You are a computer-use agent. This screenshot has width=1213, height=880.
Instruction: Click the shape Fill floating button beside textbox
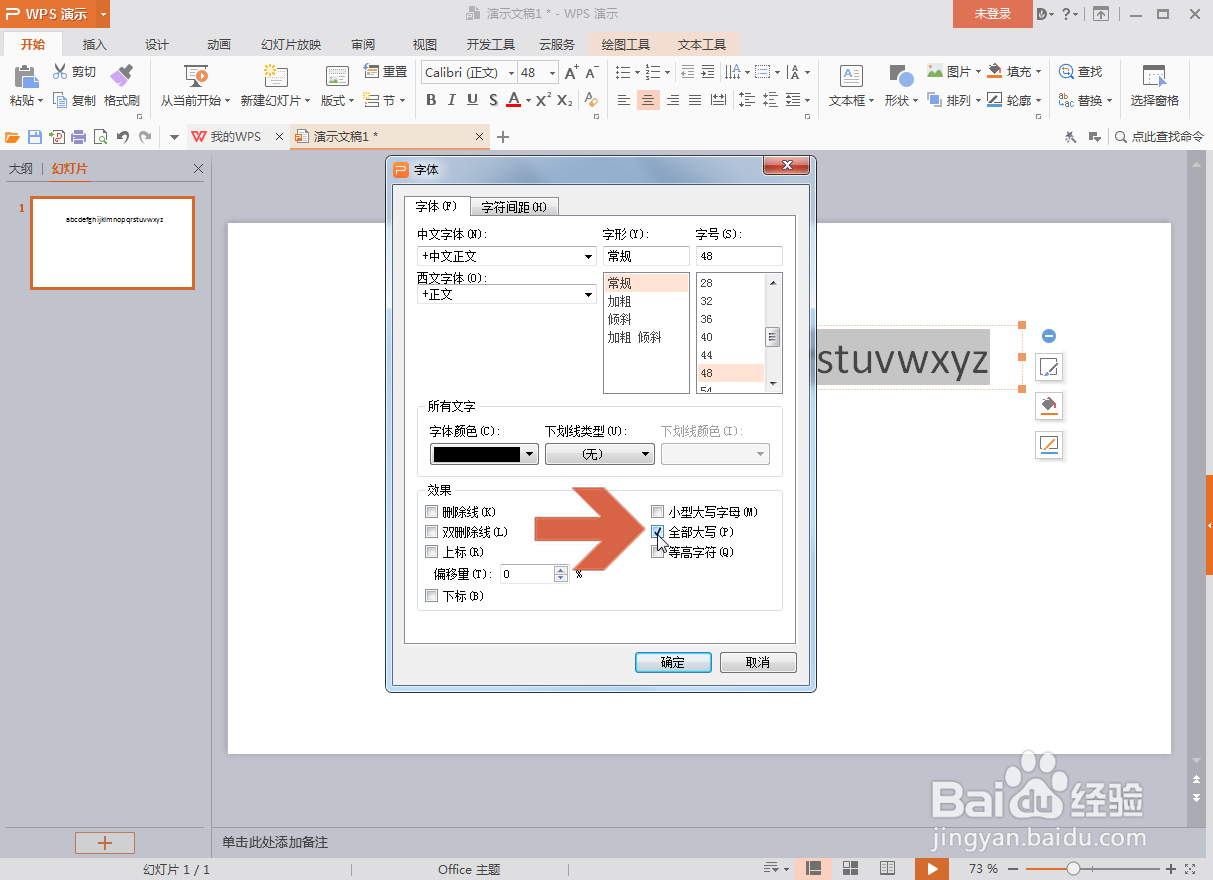pyautogui.click(x=1049, y=406)
